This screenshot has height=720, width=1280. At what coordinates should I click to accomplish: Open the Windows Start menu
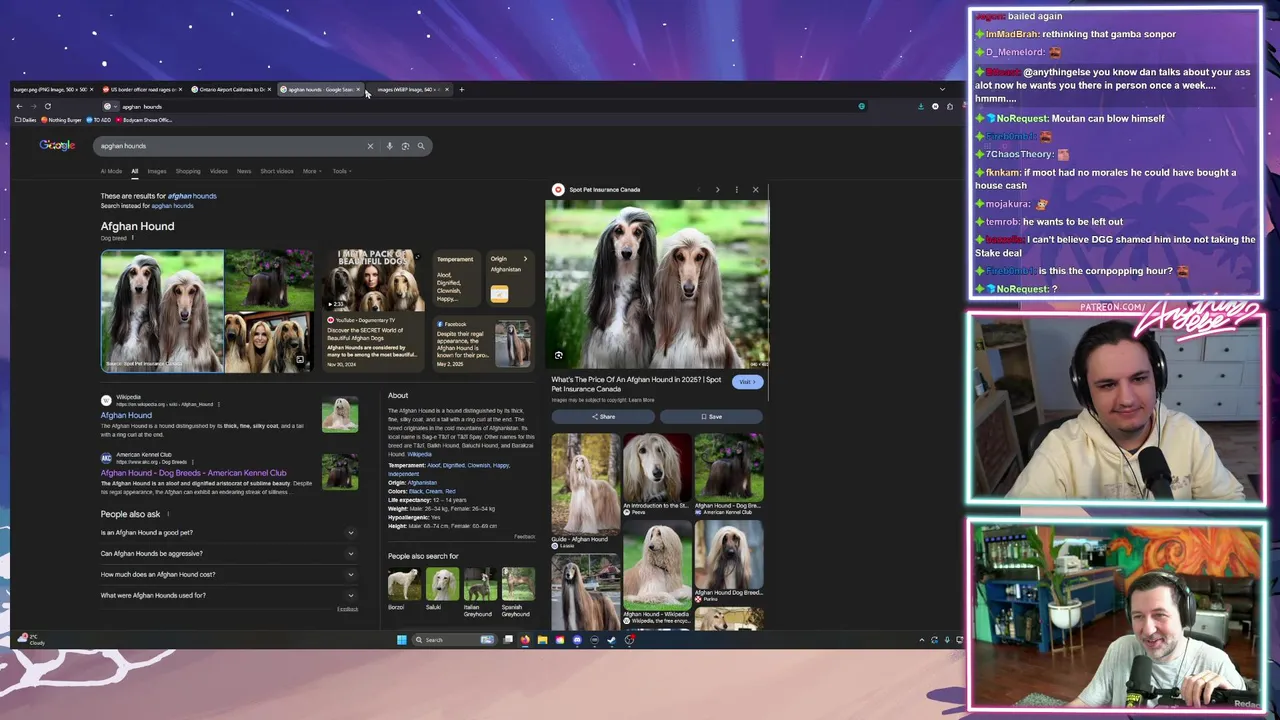[x=402, y=640]
